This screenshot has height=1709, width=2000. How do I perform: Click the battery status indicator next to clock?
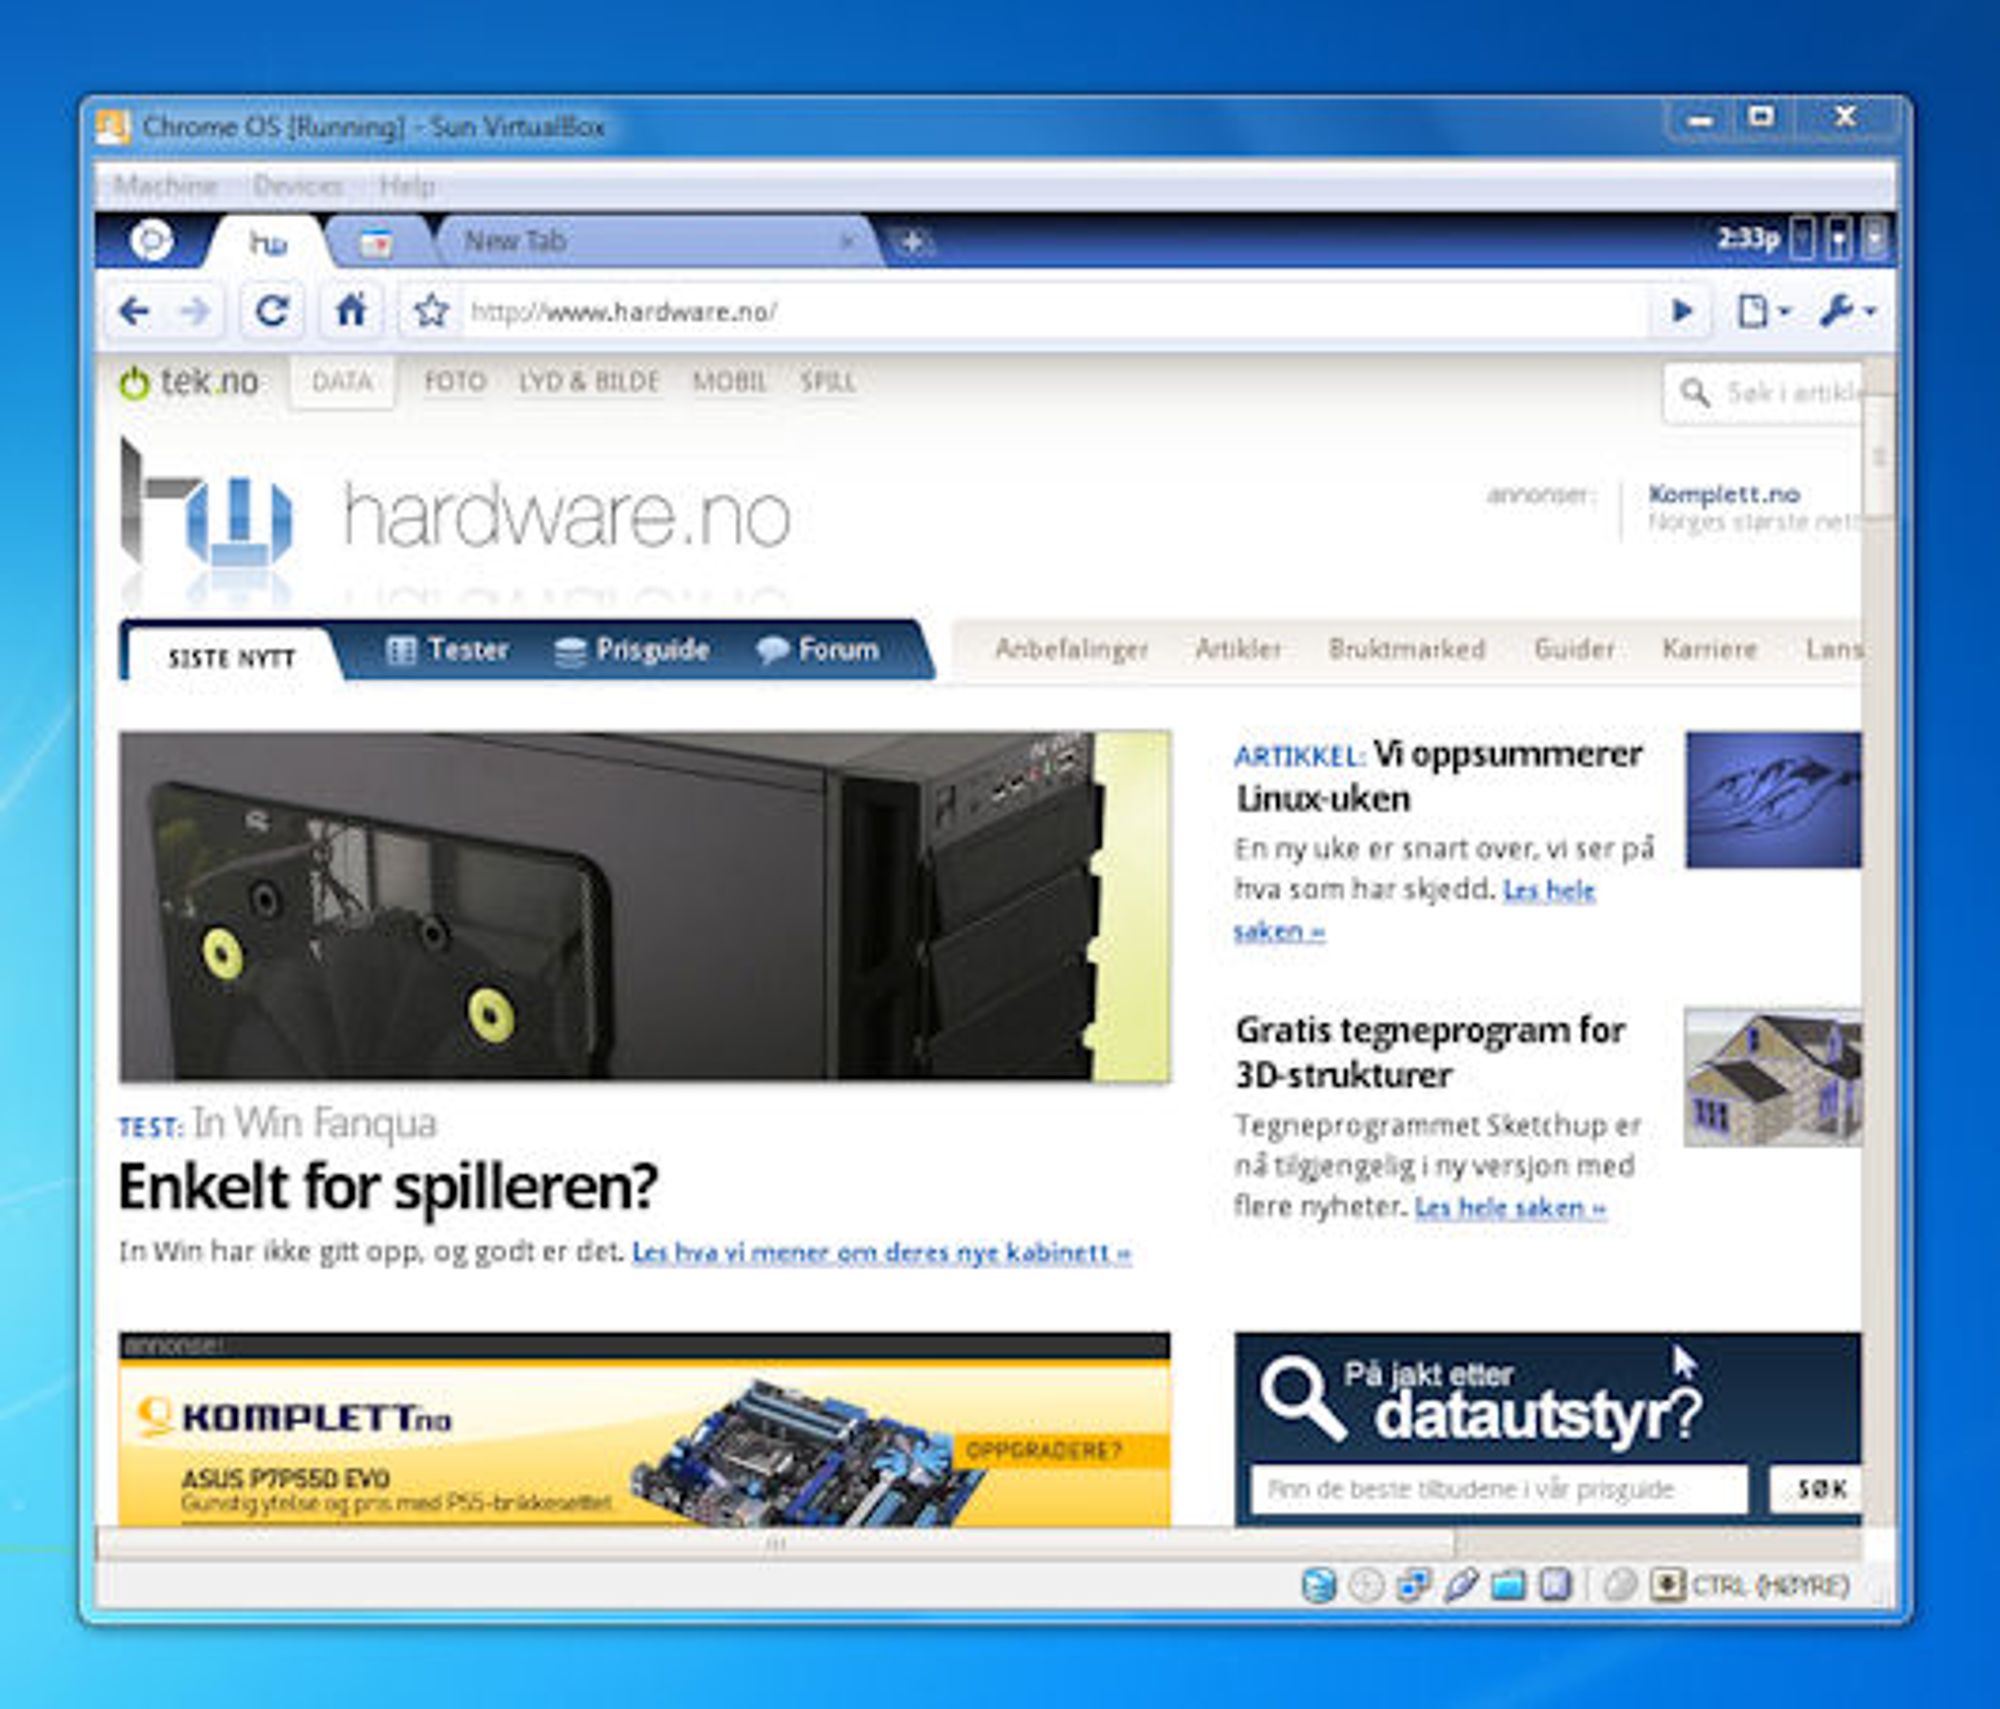(x=1801, y=240)
